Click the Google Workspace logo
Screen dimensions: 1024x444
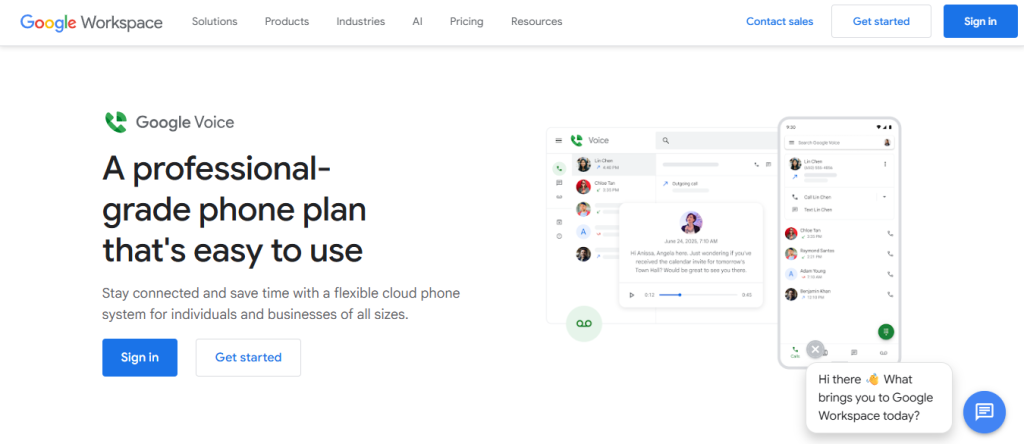[x=91, y=22]
